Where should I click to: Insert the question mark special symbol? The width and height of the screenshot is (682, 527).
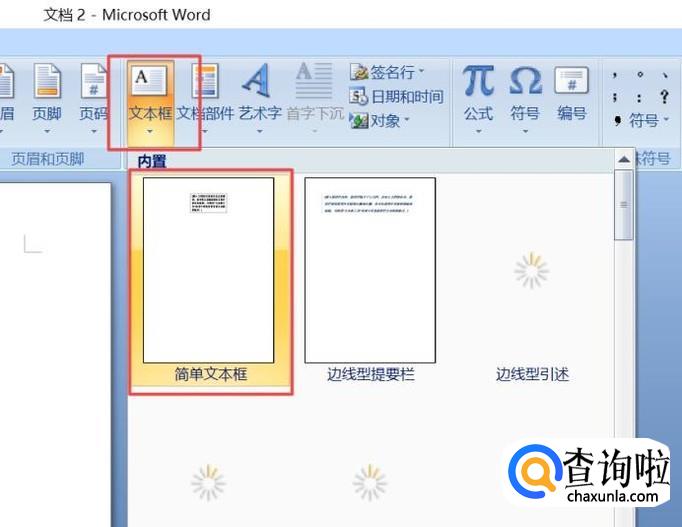click(664, 97)
